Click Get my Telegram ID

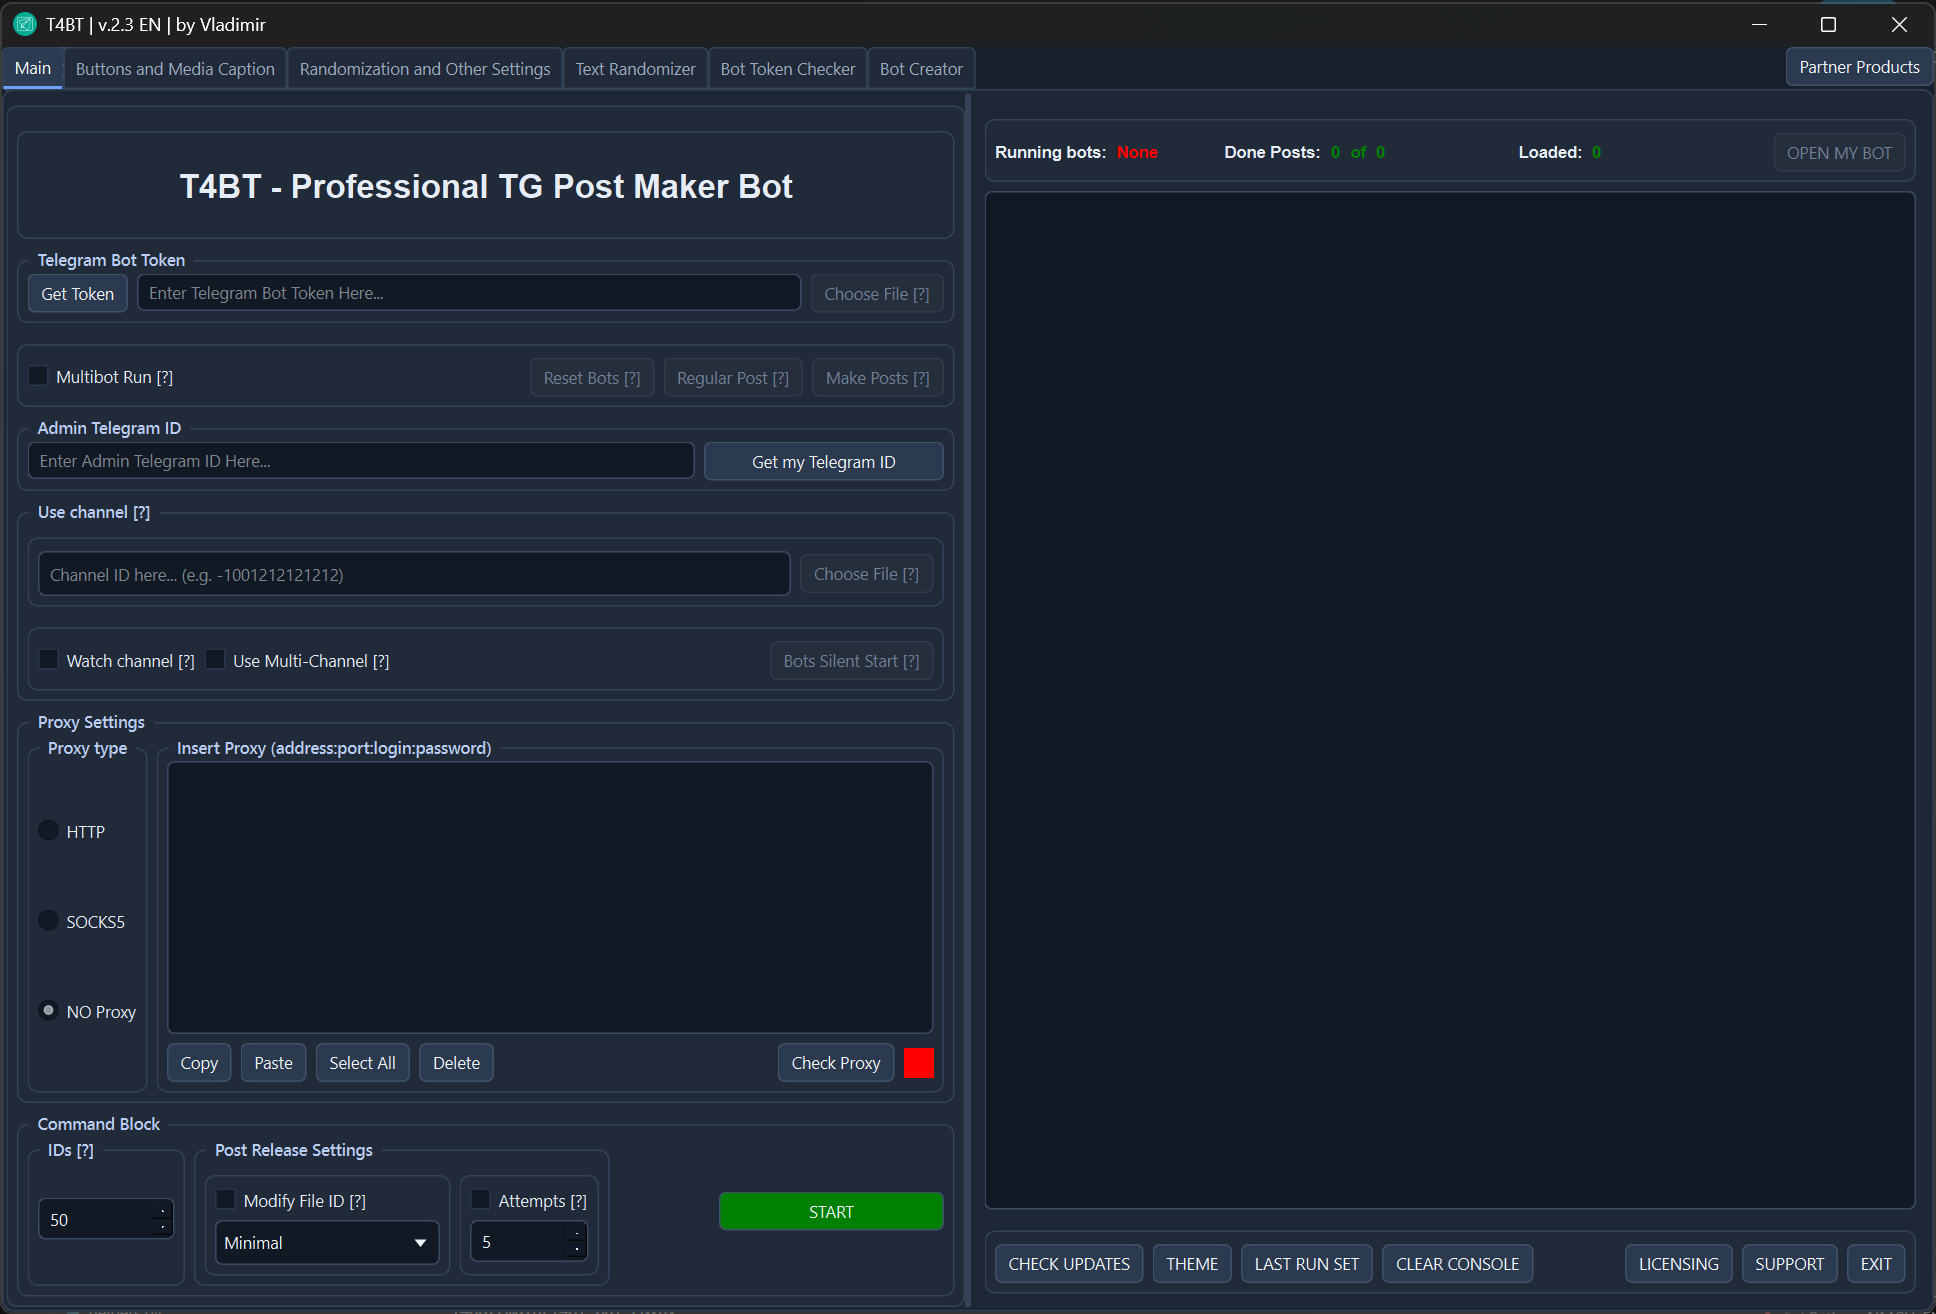[824, 462]
